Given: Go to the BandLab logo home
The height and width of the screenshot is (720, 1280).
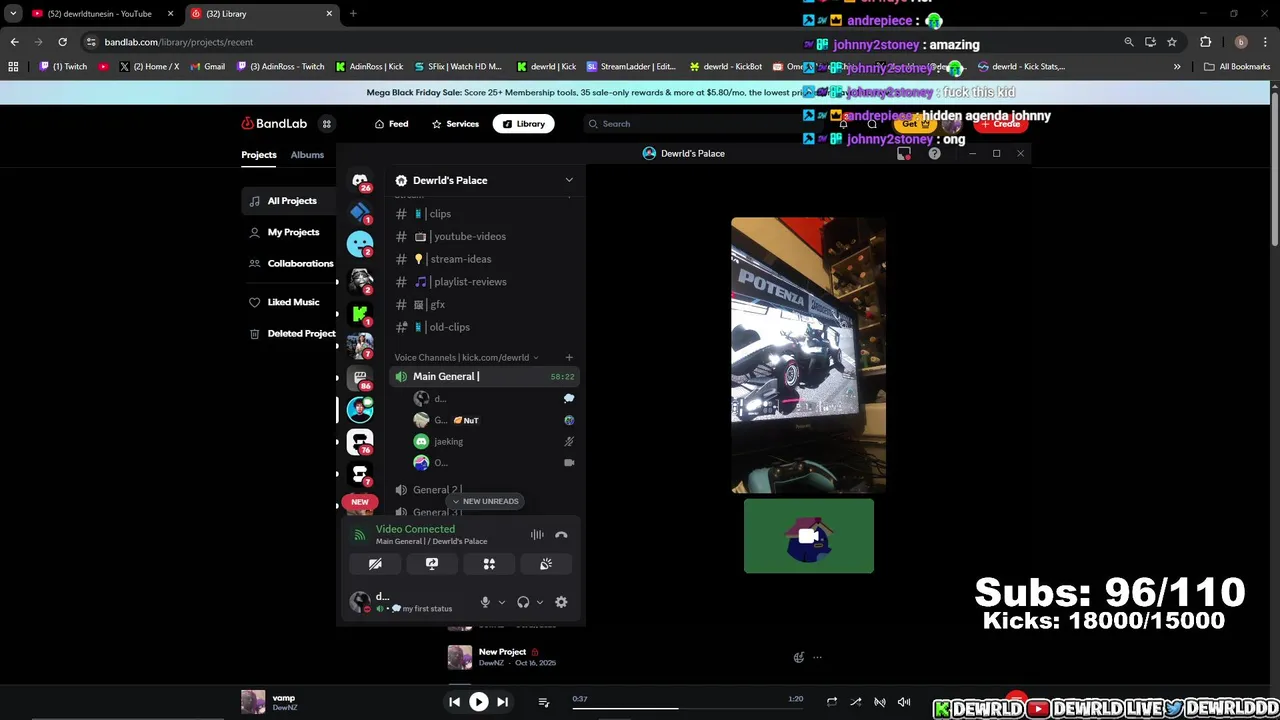Looking at the screenshot, I should (x=274, y=124).
